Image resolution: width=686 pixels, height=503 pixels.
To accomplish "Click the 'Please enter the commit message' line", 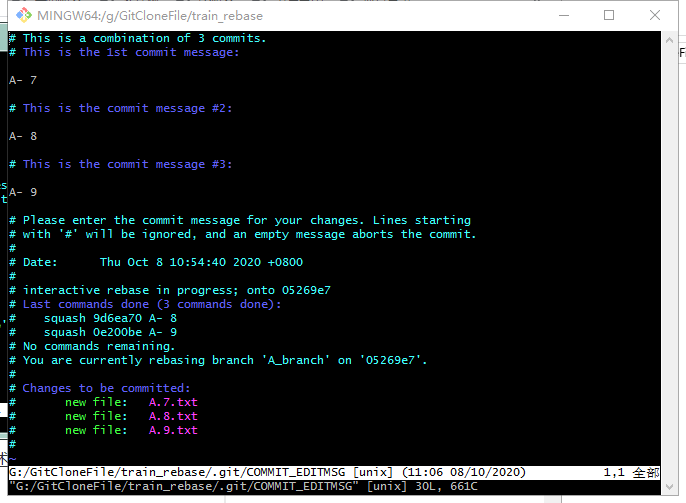I will coord(240,220).
